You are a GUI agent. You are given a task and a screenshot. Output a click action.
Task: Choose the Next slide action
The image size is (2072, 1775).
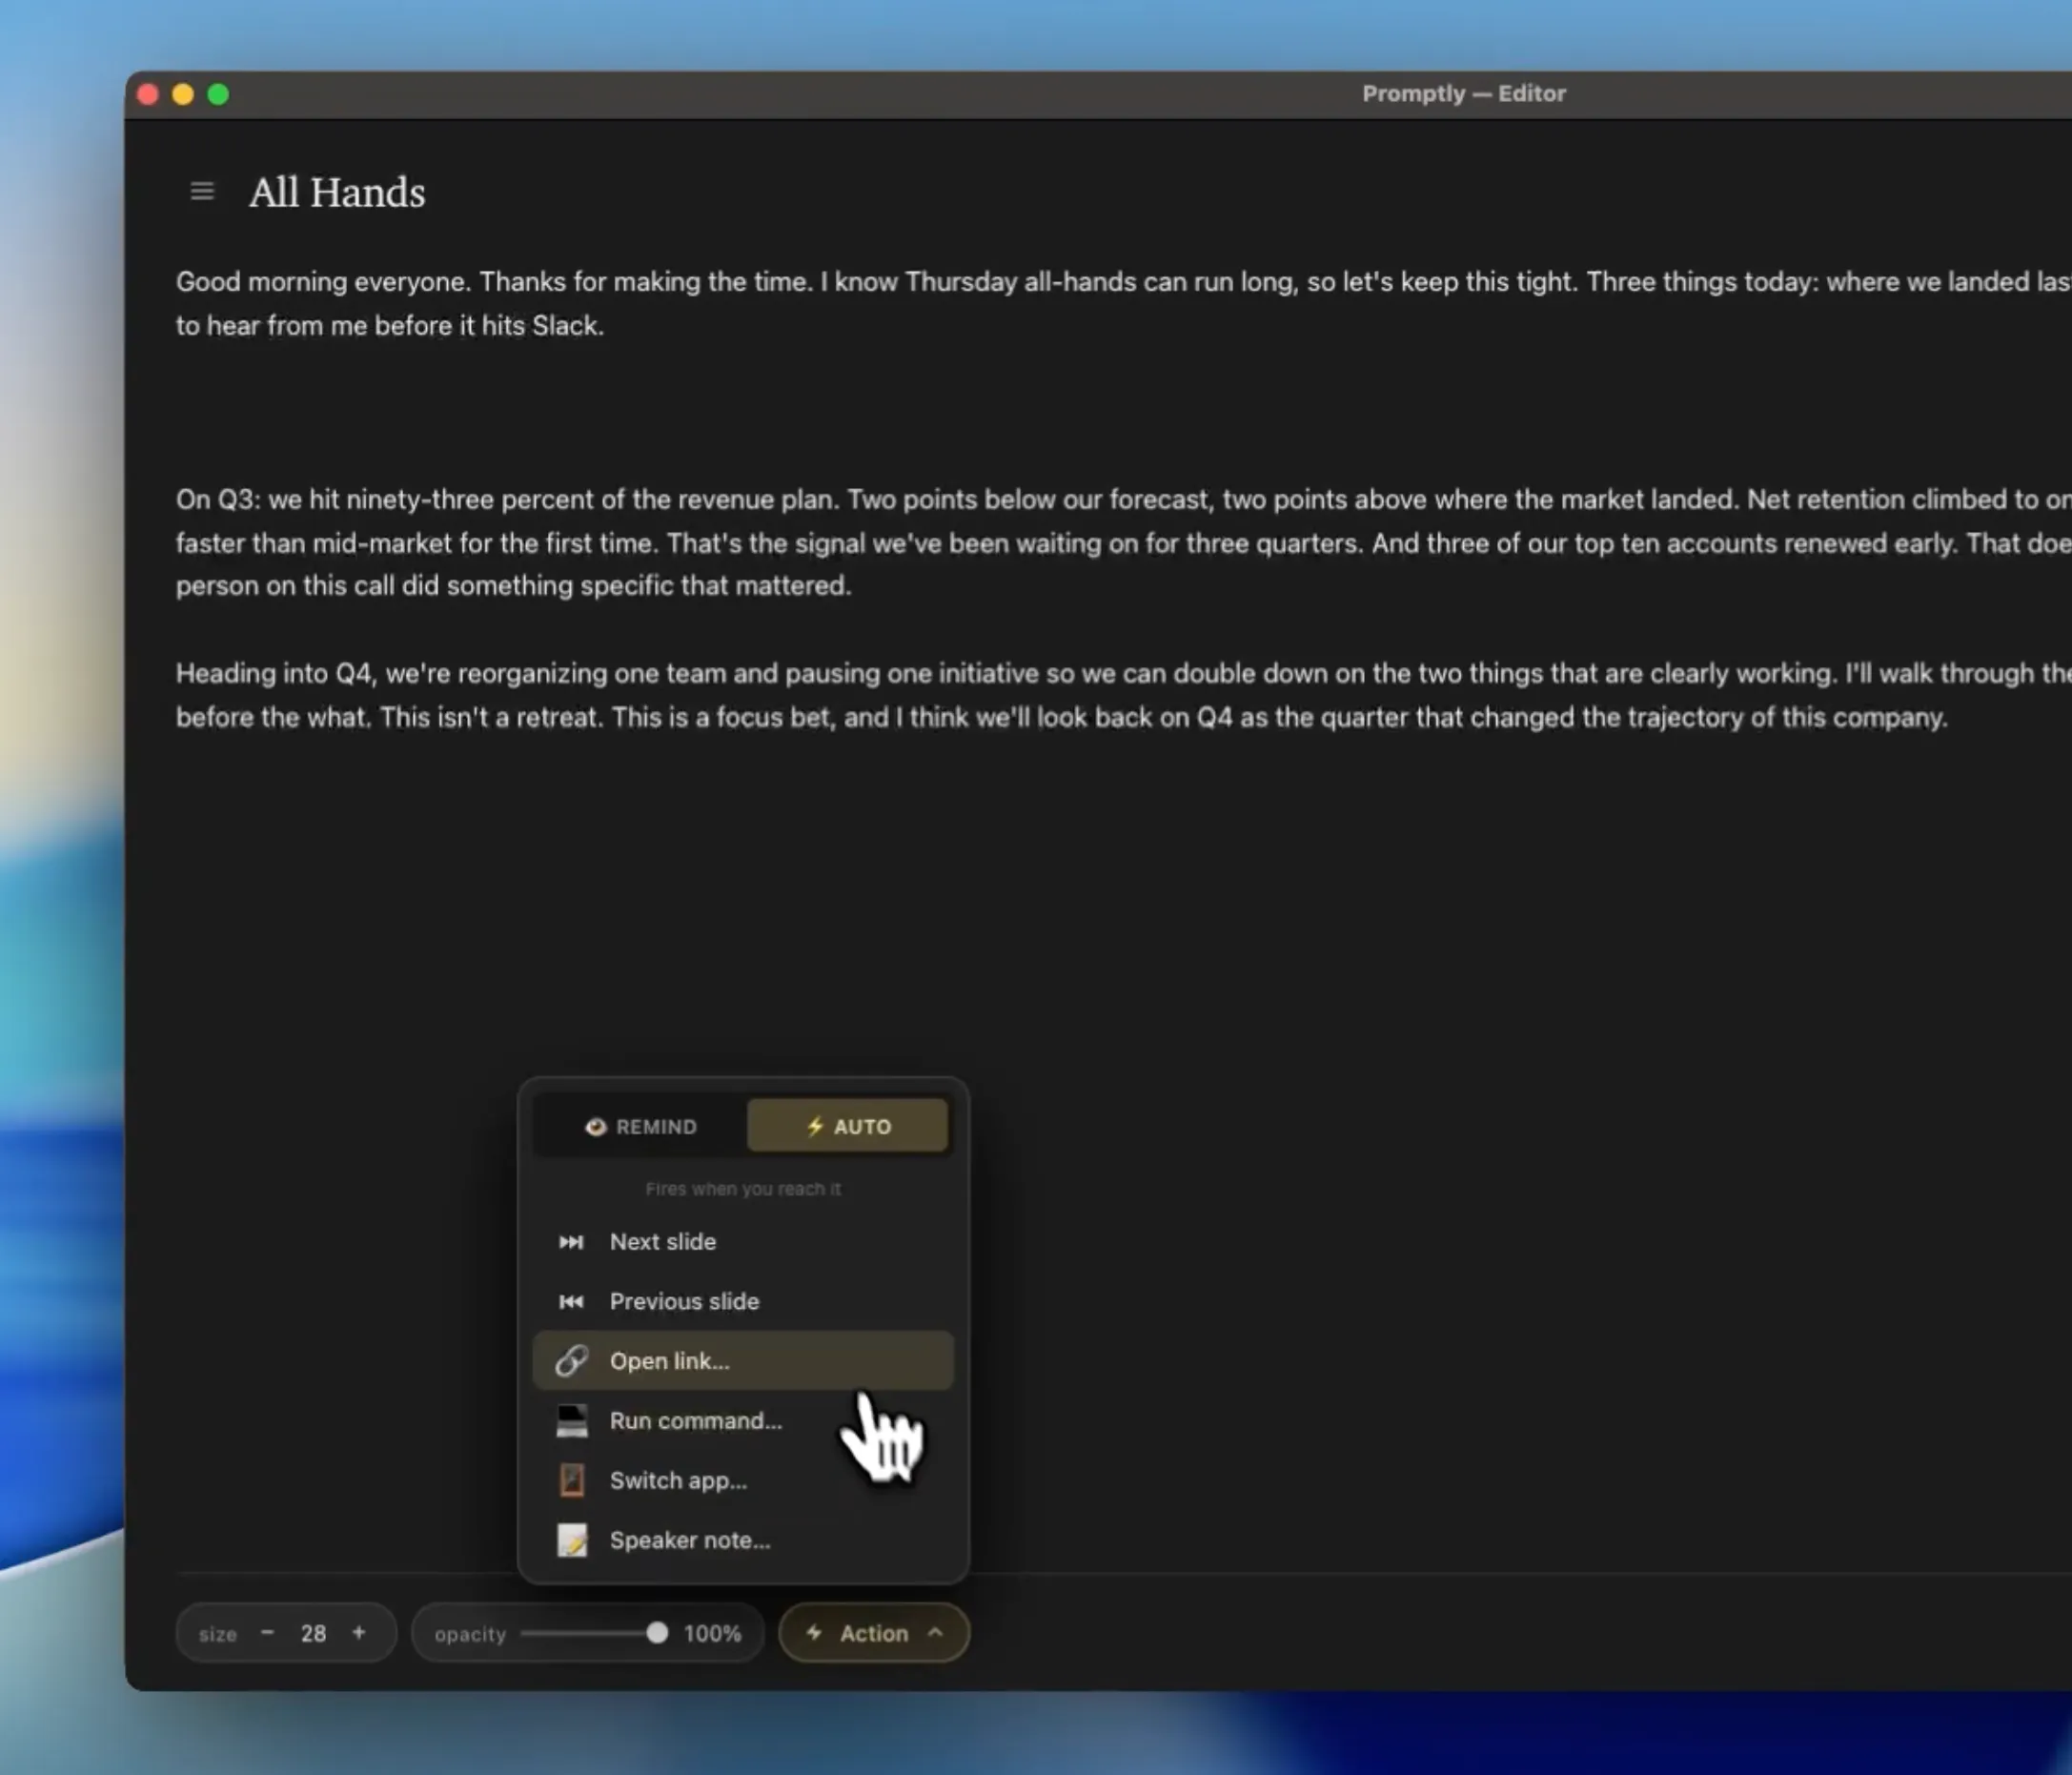tap(743, 1241)
